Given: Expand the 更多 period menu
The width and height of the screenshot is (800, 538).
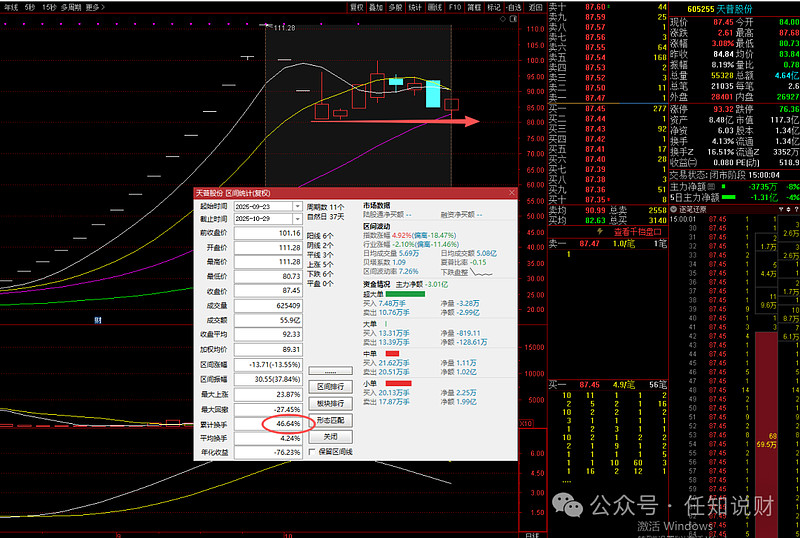Looking at the screenshot, I should (95, 7).
